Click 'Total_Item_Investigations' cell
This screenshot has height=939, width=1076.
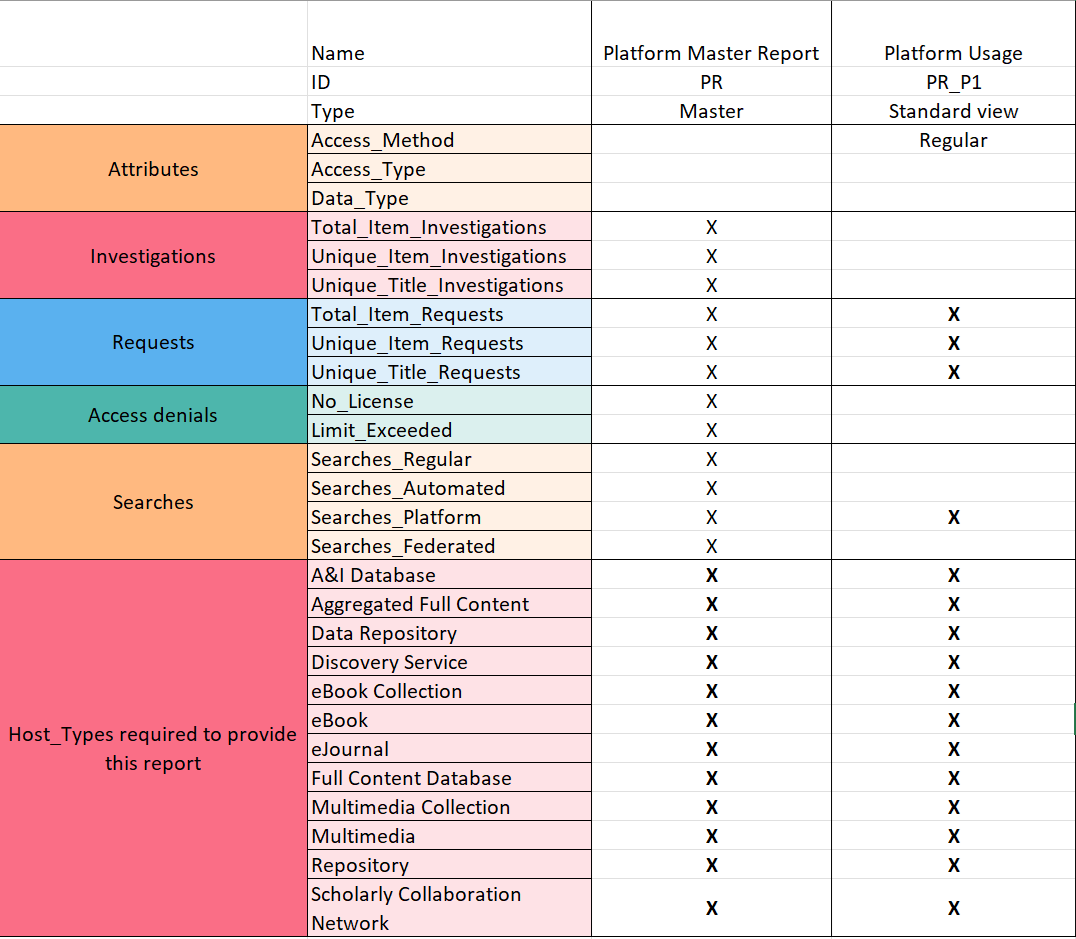pos(449,227)
